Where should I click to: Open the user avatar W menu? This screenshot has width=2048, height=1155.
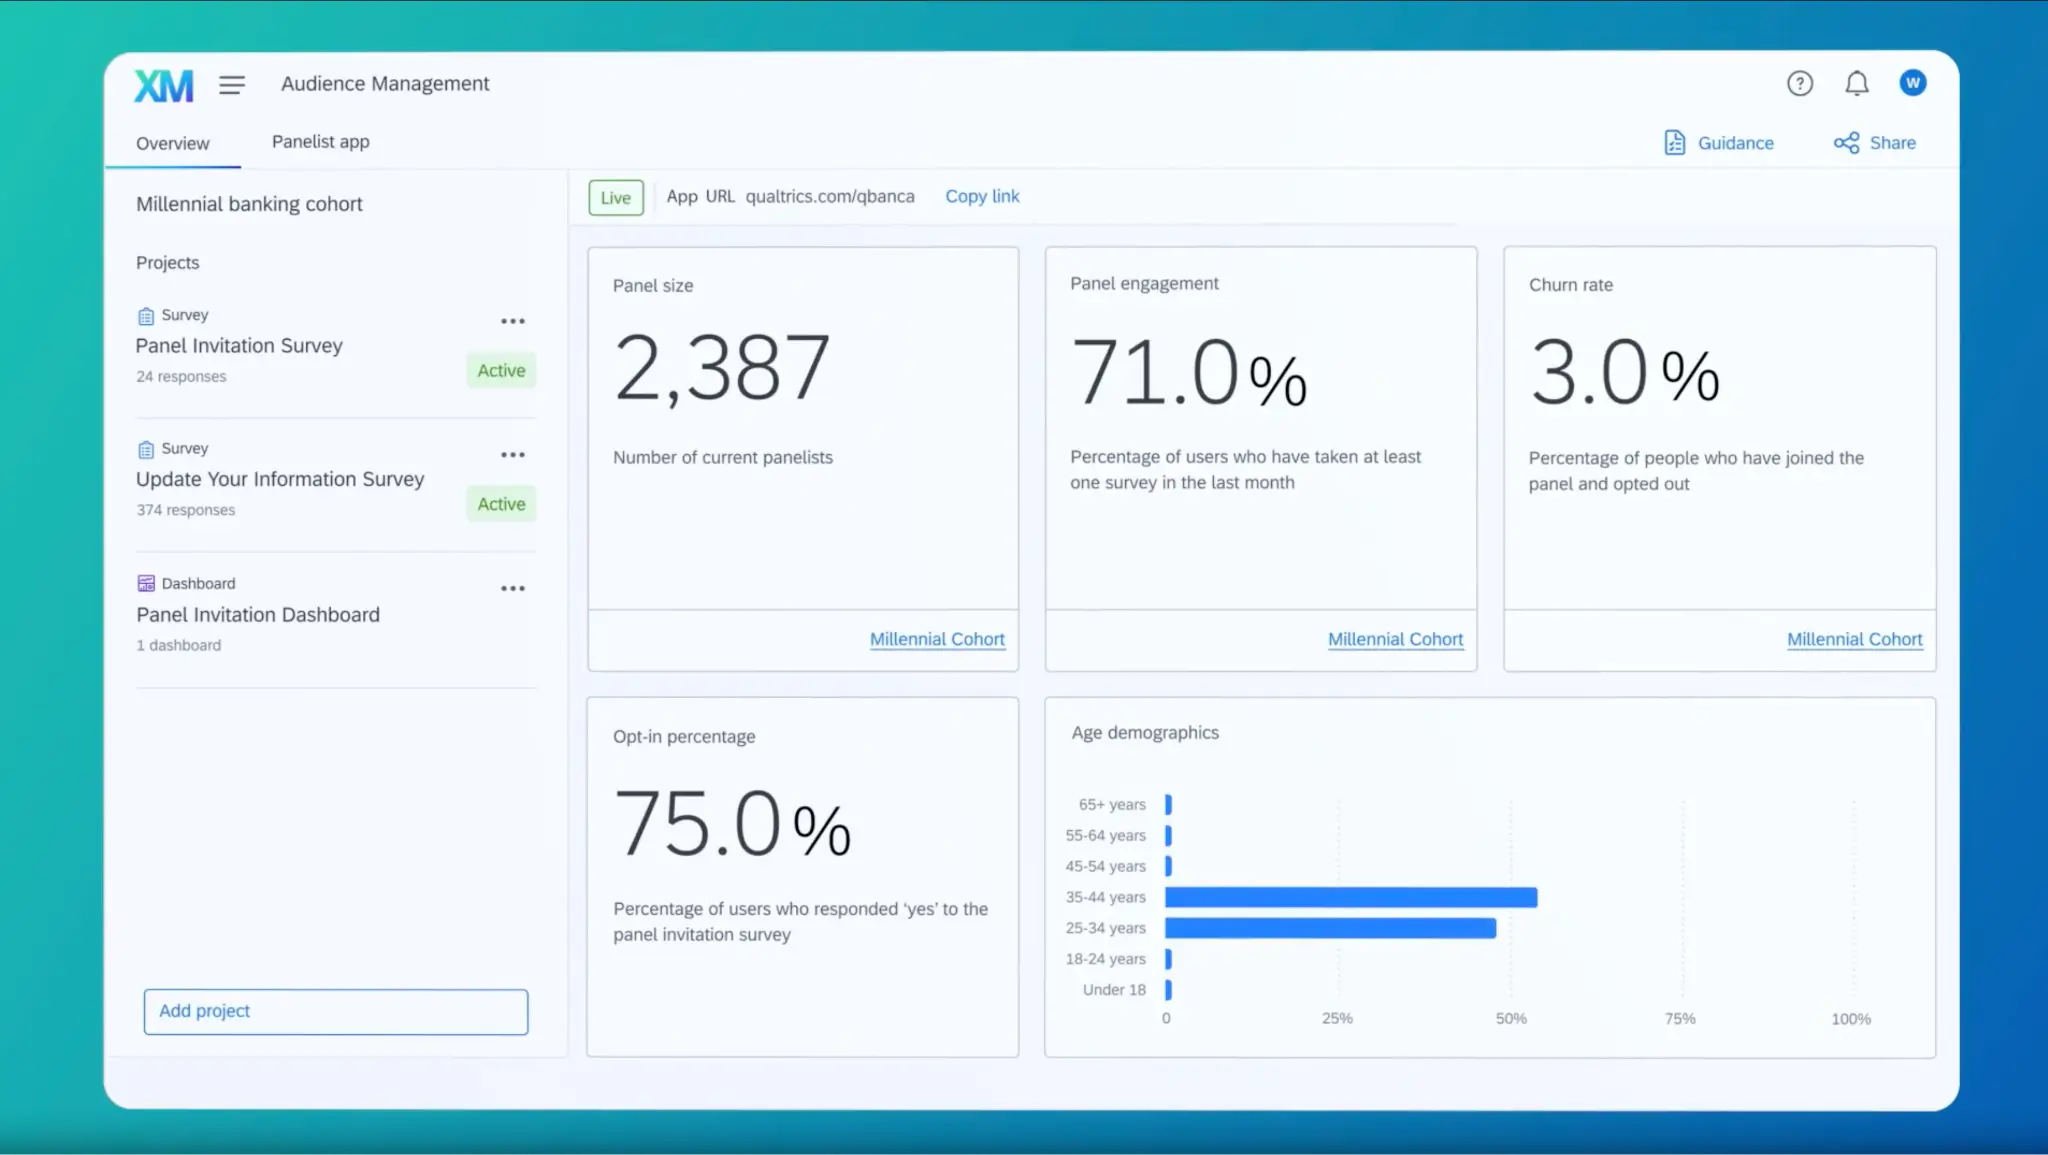(x=1913, y=83)
